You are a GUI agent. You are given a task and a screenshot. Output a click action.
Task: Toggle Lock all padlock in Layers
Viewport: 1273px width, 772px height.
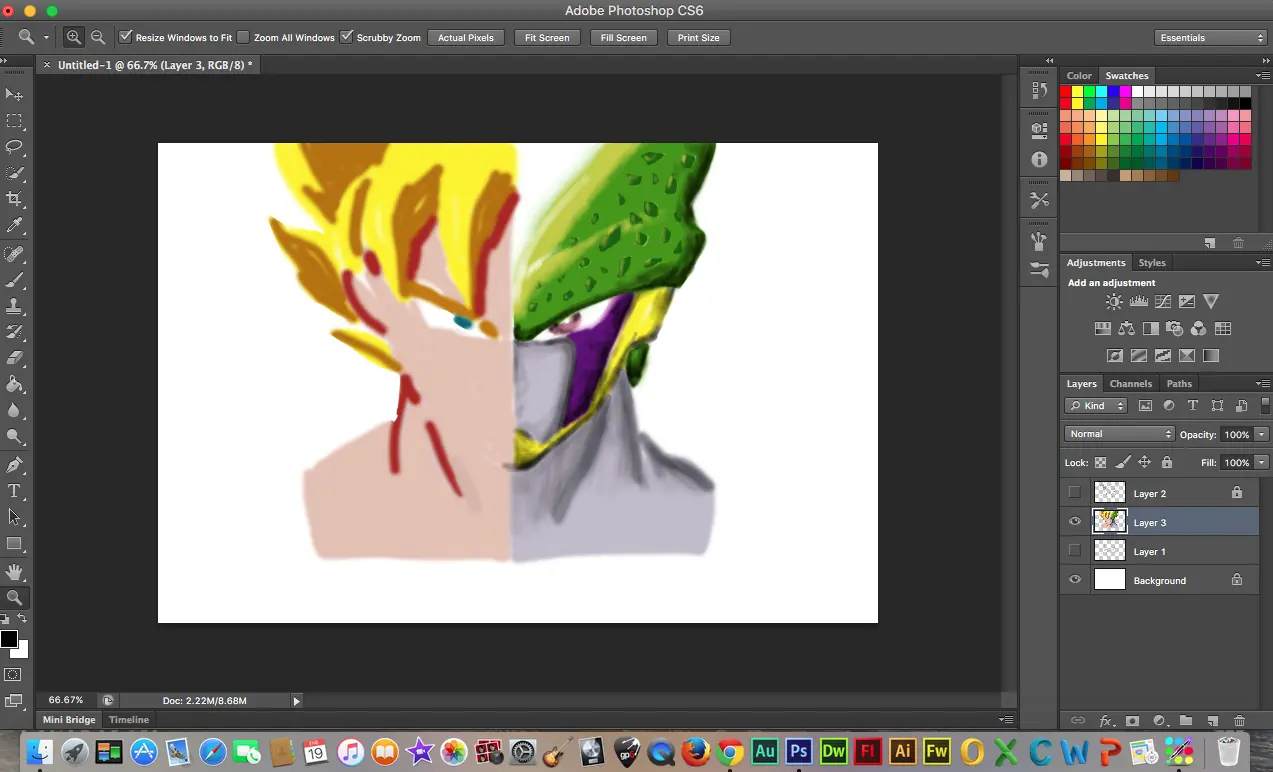point(1167,463)
